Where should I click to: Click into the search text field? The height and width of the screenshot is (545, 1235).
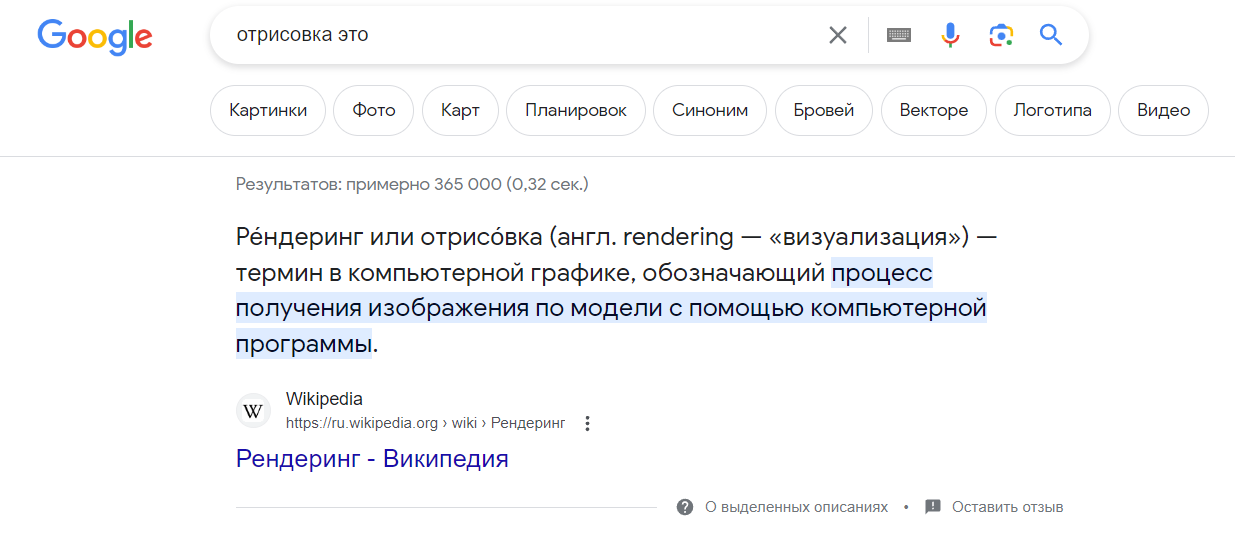pos(520,36)
